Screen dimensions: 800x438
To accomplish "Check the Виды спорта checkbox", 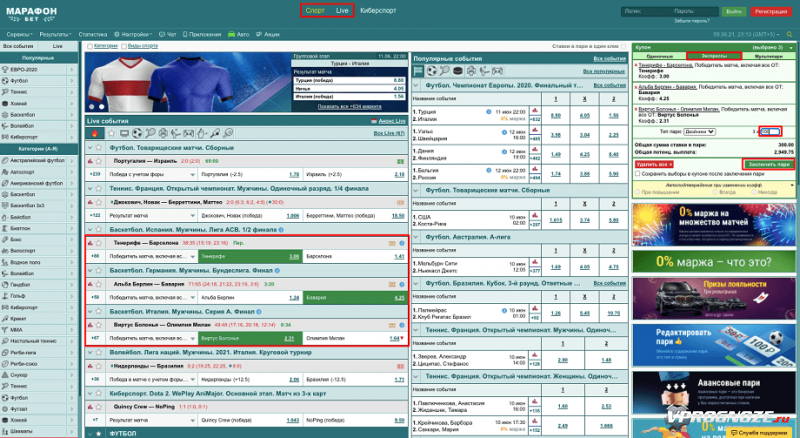I will pyautogui.click(x=124, y=46).
